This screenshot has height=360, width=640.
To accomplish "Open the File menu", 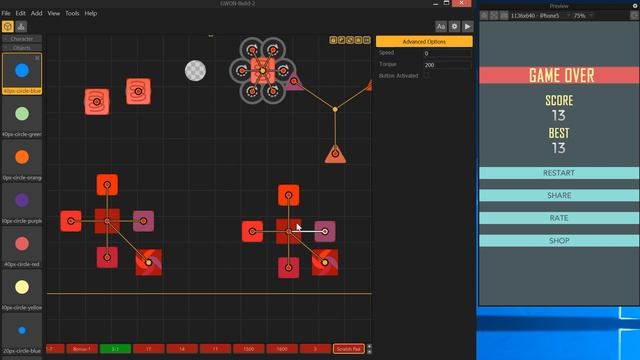I will 6,13.
